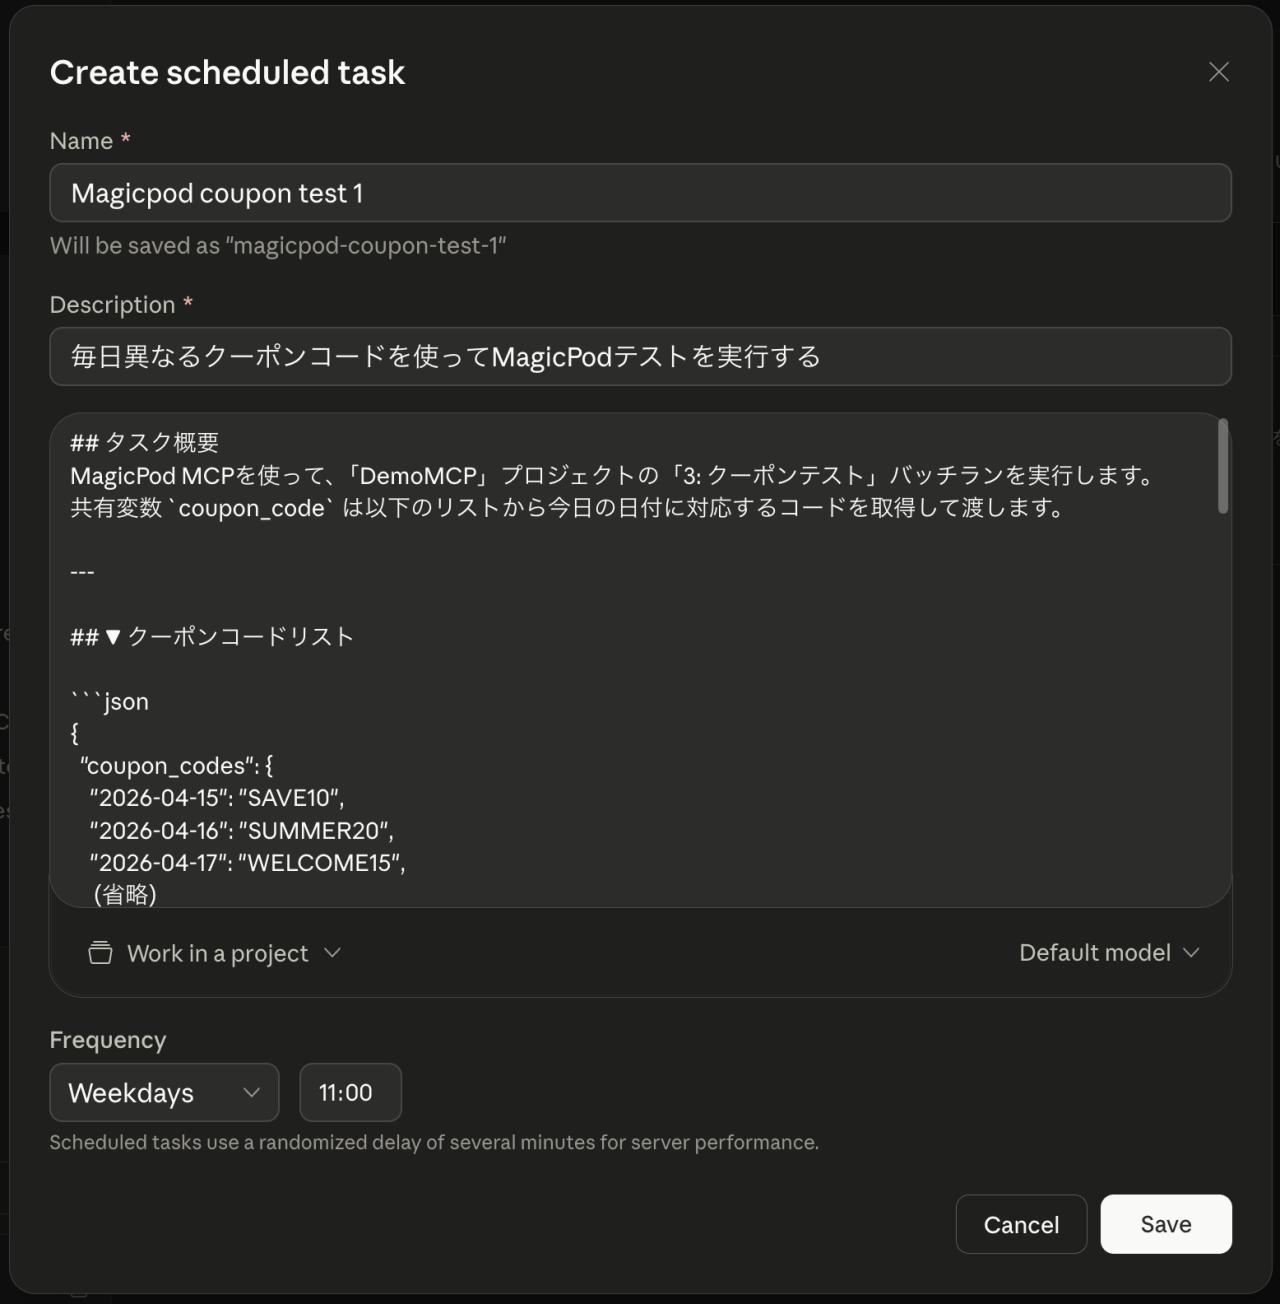This screenshot has height=1304, width=1280.
Task: Click the Name field containing Magicpod coupon test 1
Action: [640, 192]
